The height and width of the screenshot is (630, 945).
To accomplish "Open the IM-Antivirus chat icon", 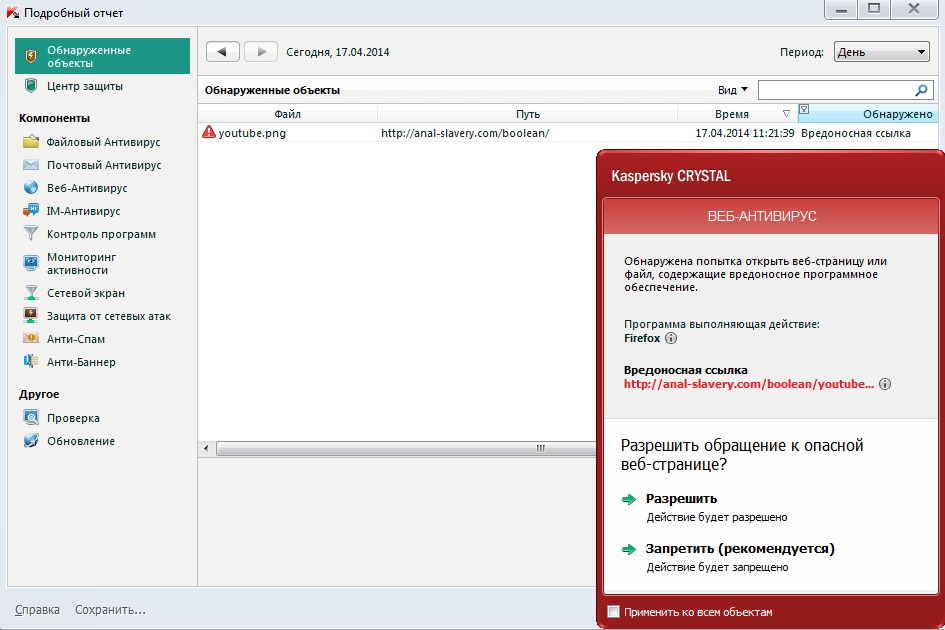I will [x=30, y=211].
